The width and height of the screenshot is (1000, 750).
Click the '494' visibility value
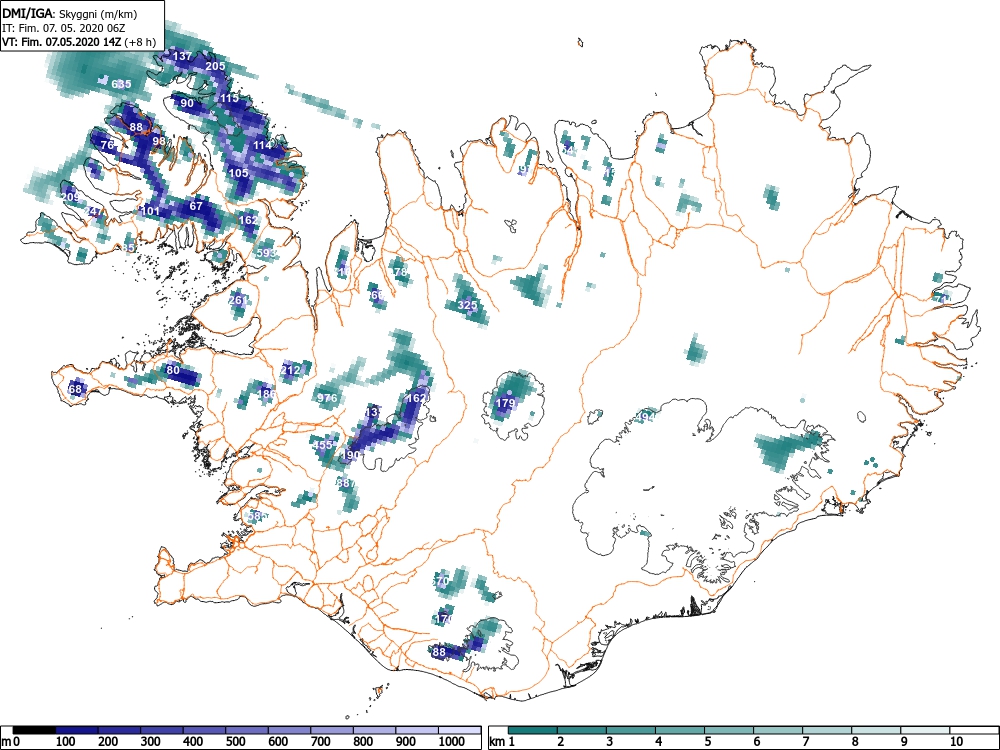[x=645, y=417]
